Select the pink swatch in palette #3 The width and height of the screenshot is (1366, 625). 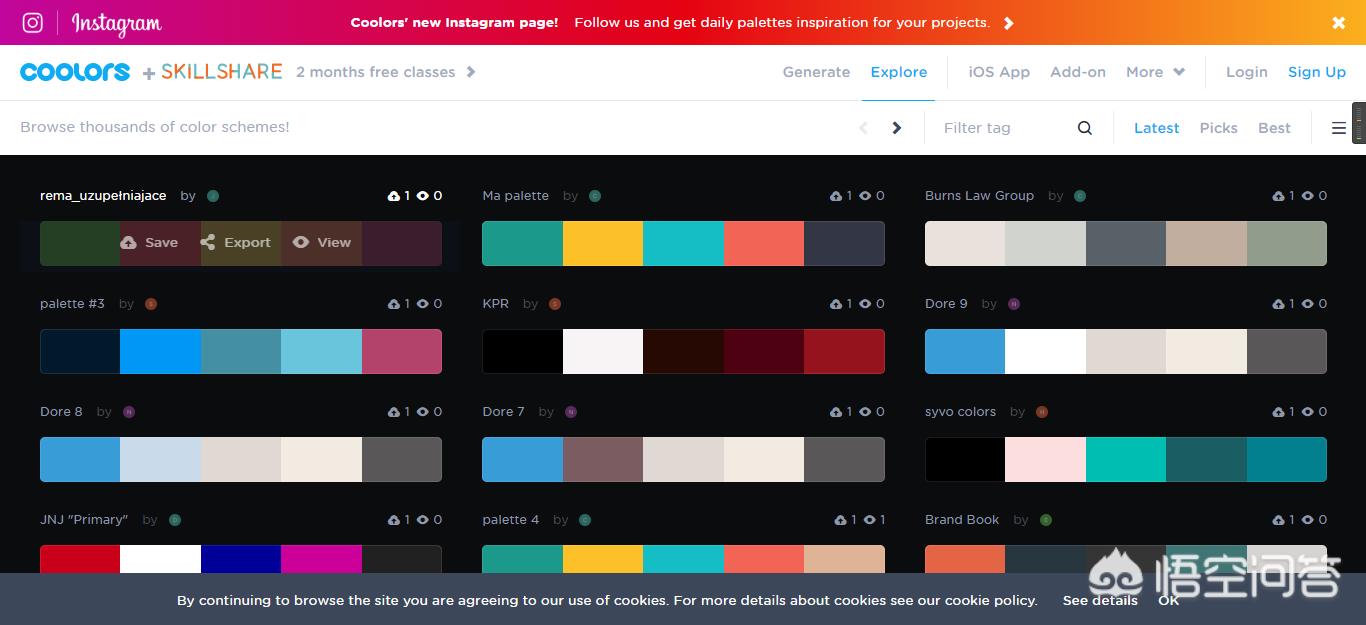tap(402, 352)
